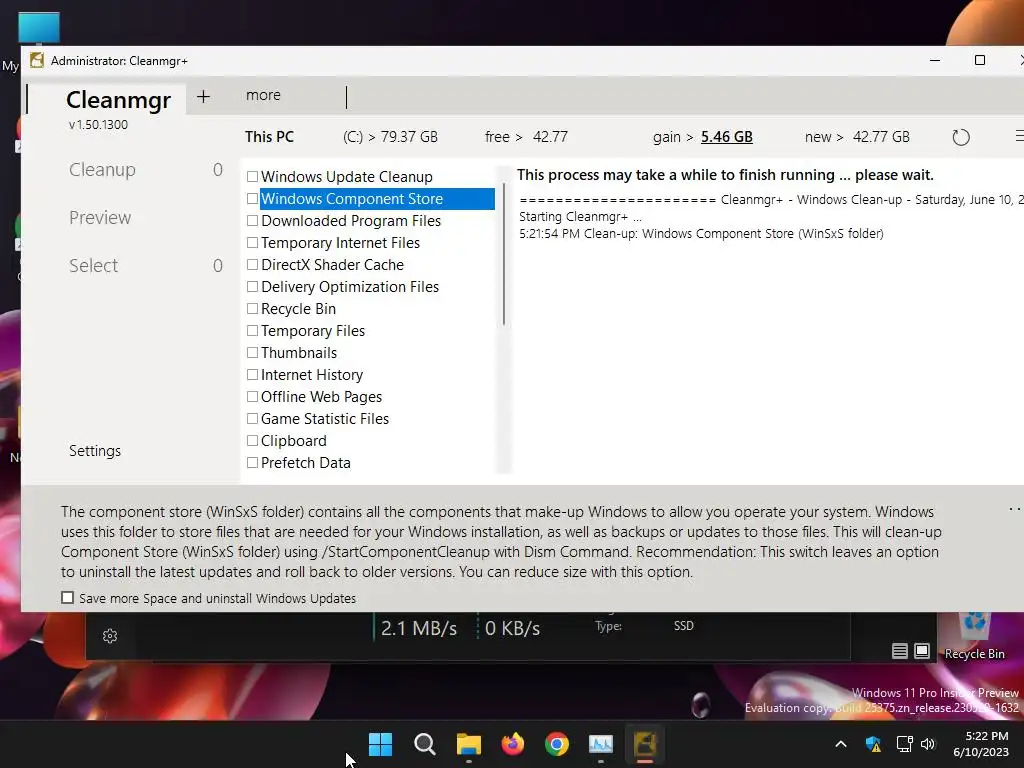The image size is (1024, 768).
Task: Click the 5:21:54 PM Clean-up log entry
Action: (x=701, y=234)
